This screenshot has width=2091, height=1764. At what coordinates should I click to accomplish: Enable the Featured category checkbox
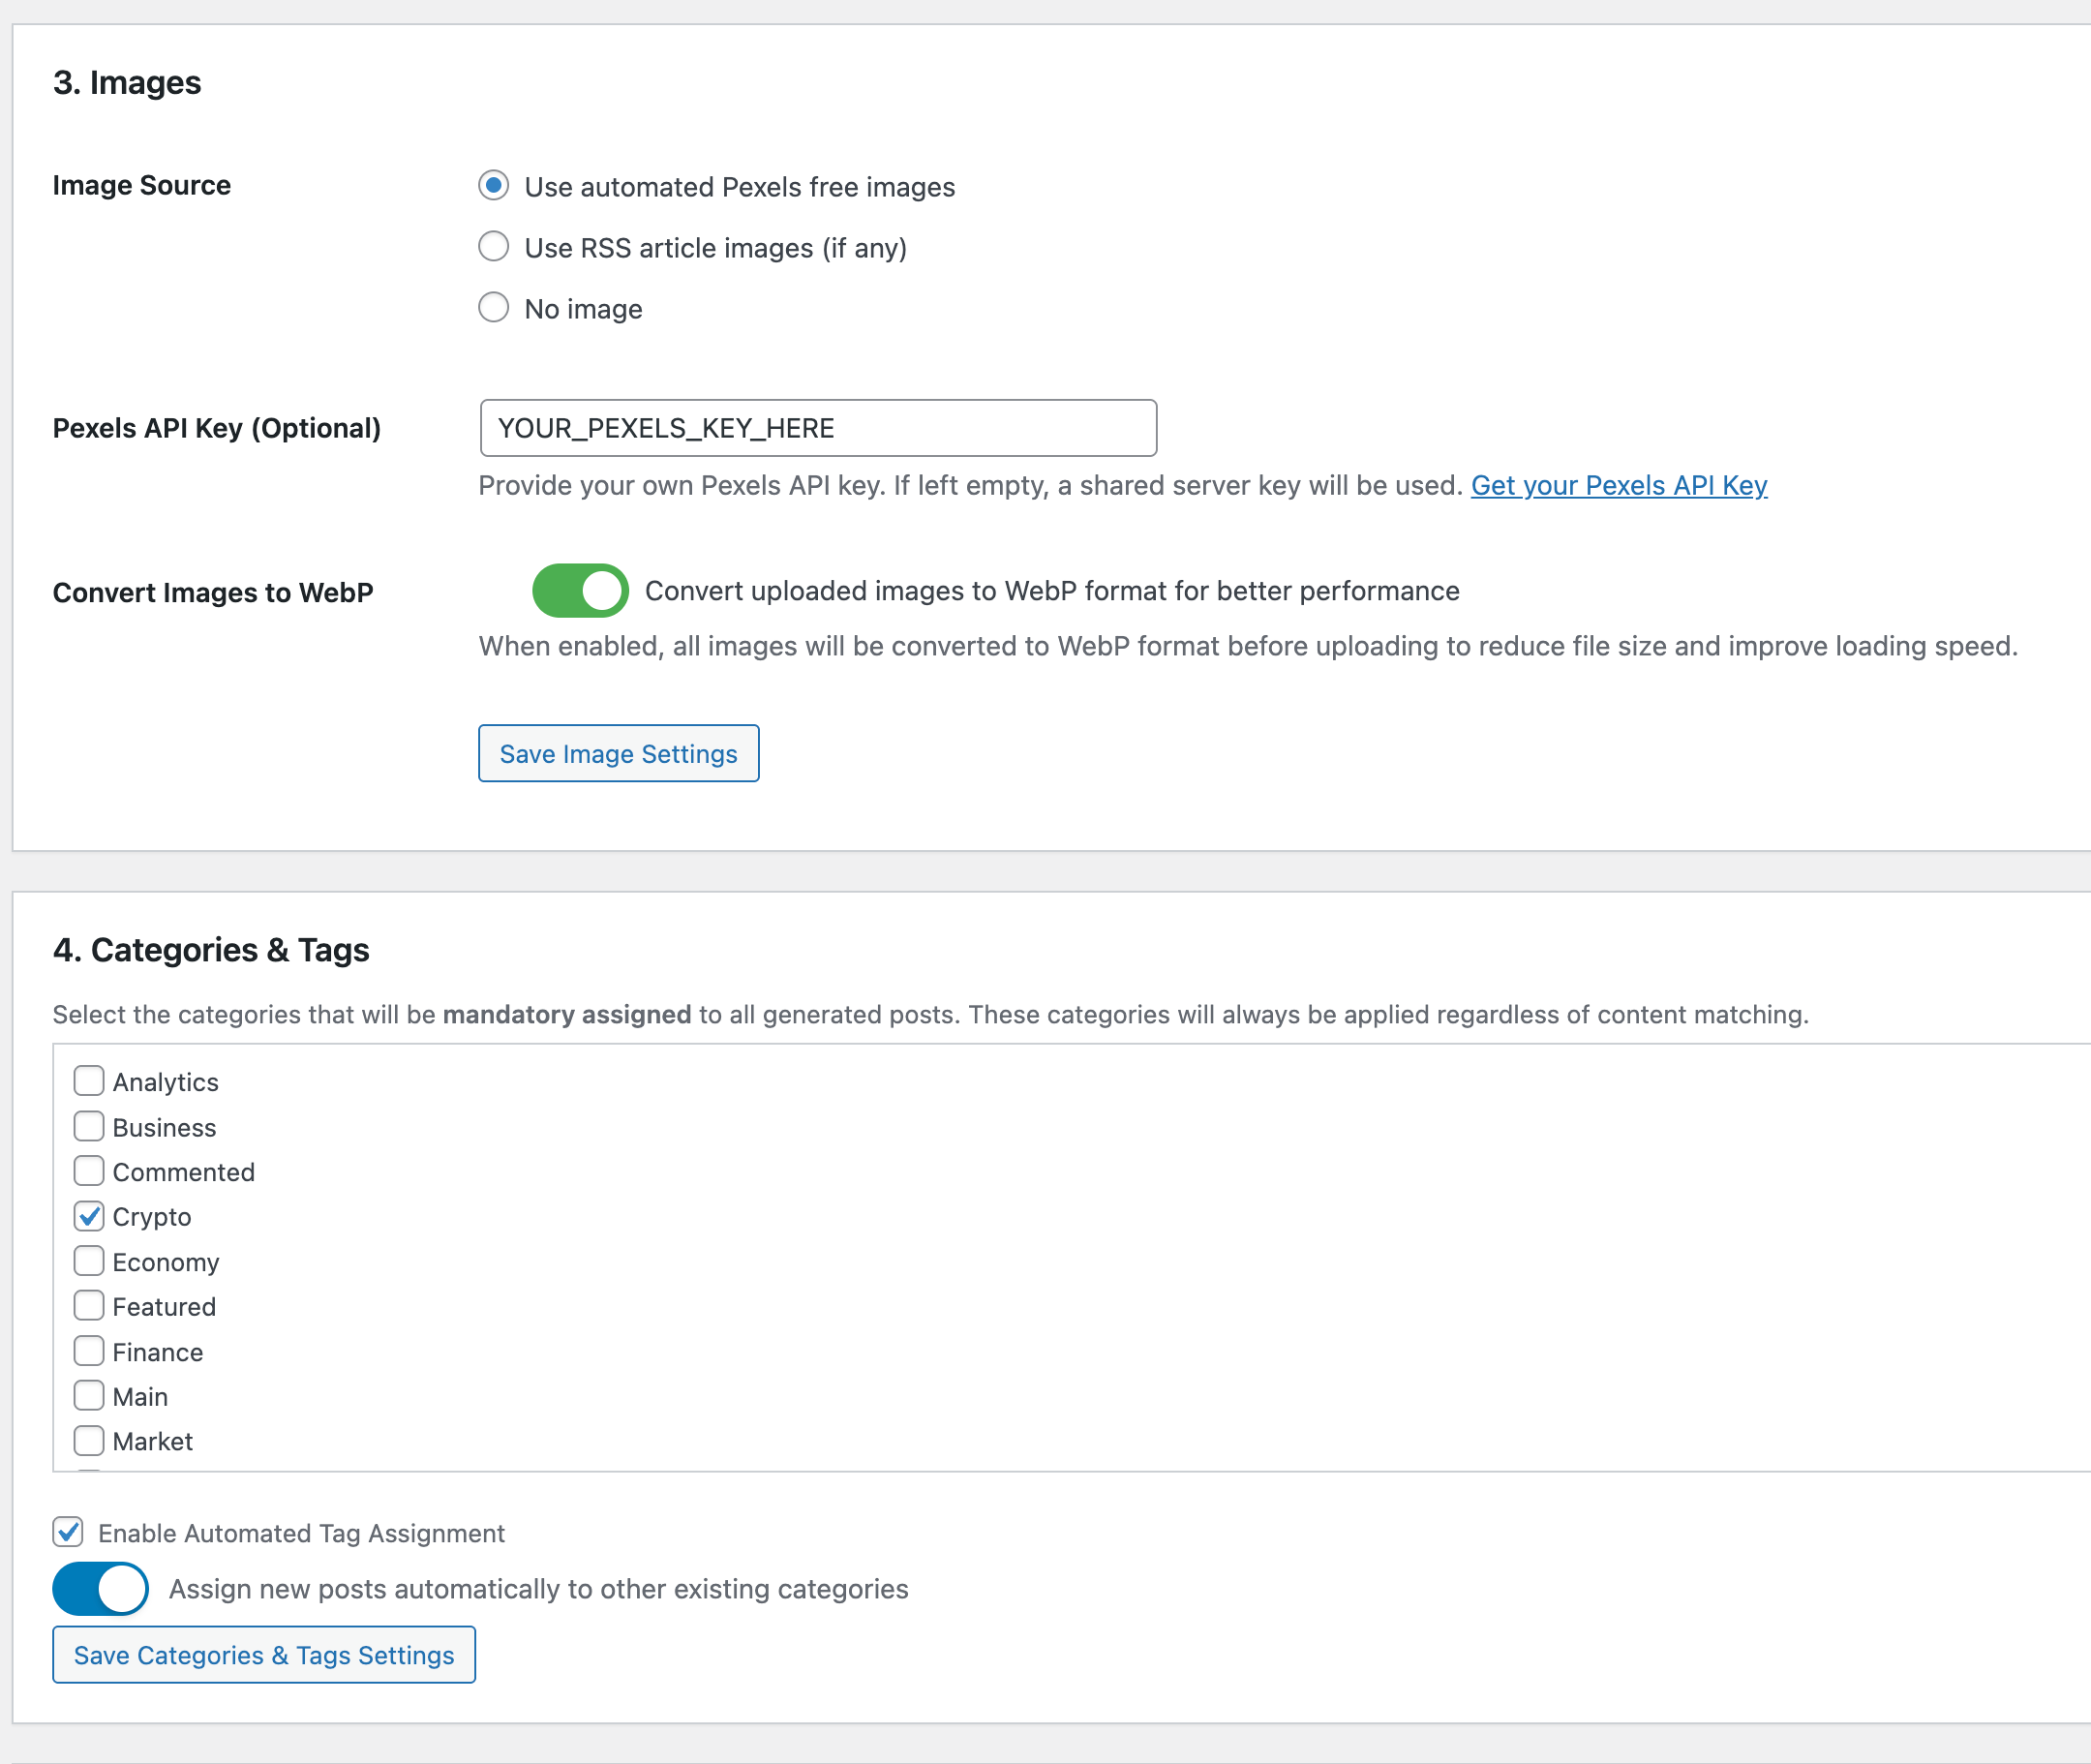[88, 1305]
